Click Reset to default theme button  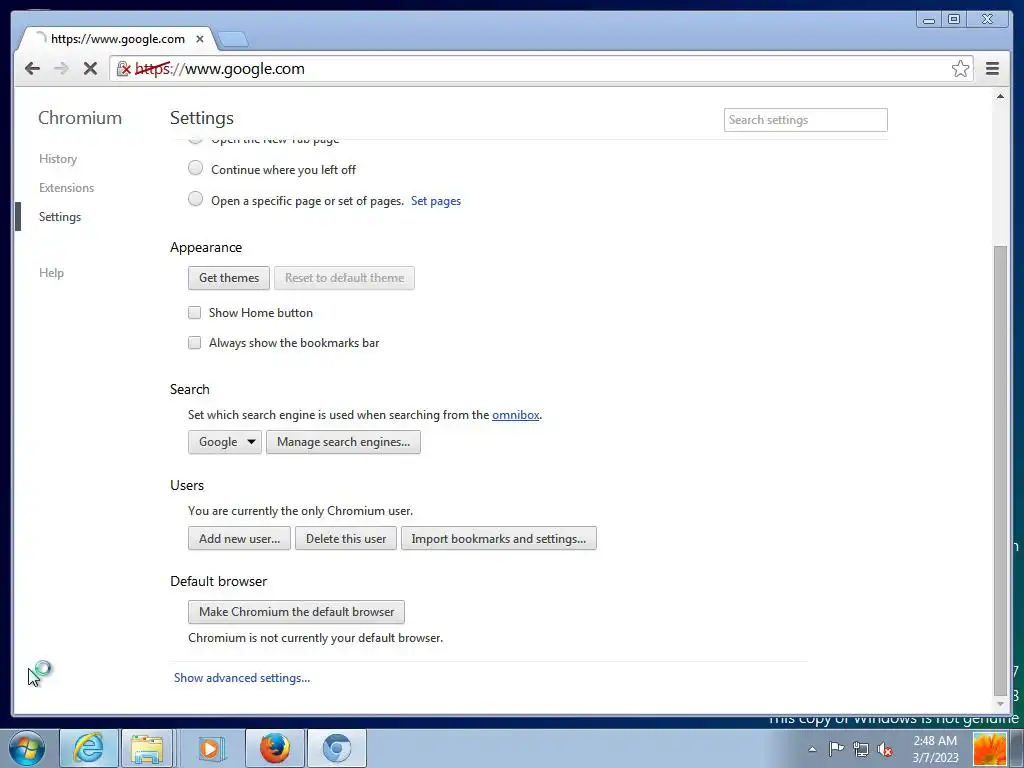tap(344, 278)
